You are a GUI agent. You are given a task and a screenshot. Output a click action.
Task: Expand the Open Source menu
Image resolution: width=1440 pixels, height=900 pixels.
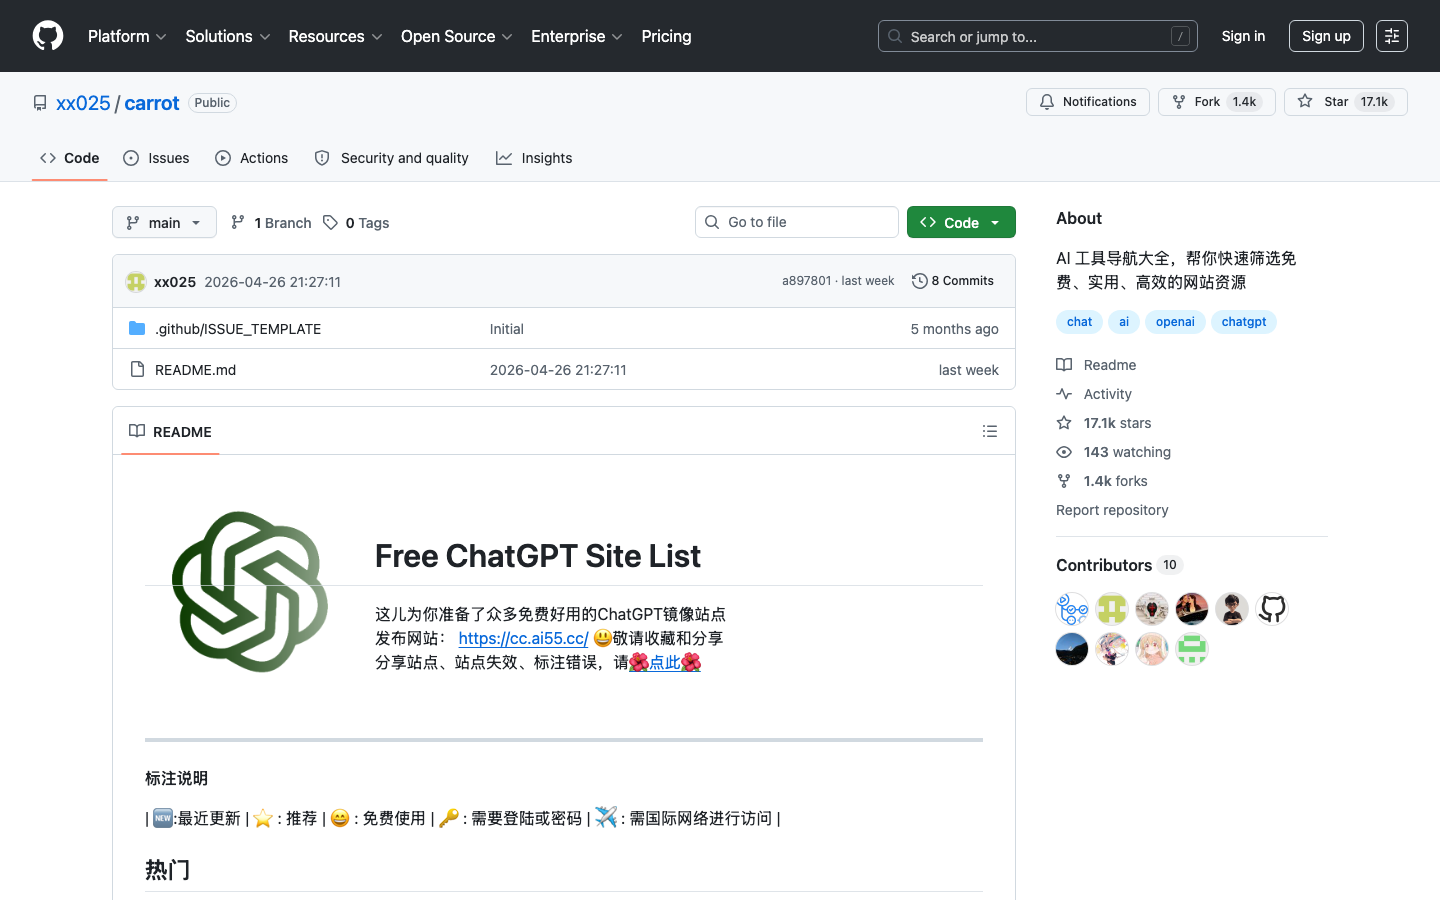coord(457,36)
